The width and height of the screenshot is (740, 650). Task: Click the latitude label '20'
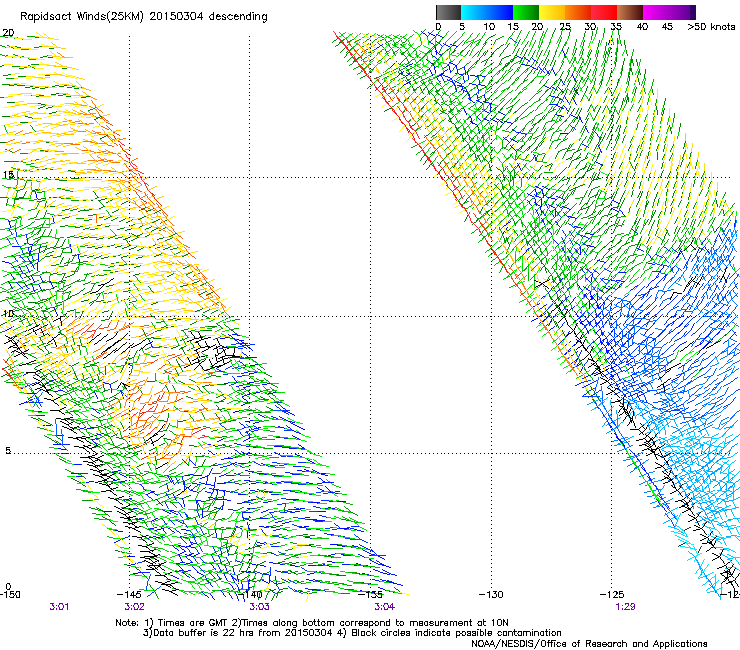(8, 33)
